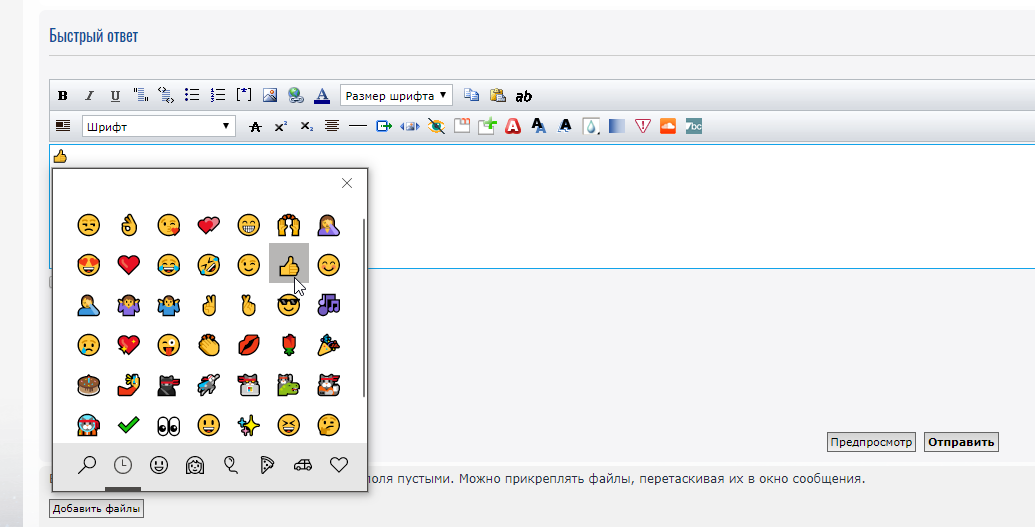Click the paste clipboard icon
Image resolution: width=1035 pixels, height=527 pixels.
[498, 95]
